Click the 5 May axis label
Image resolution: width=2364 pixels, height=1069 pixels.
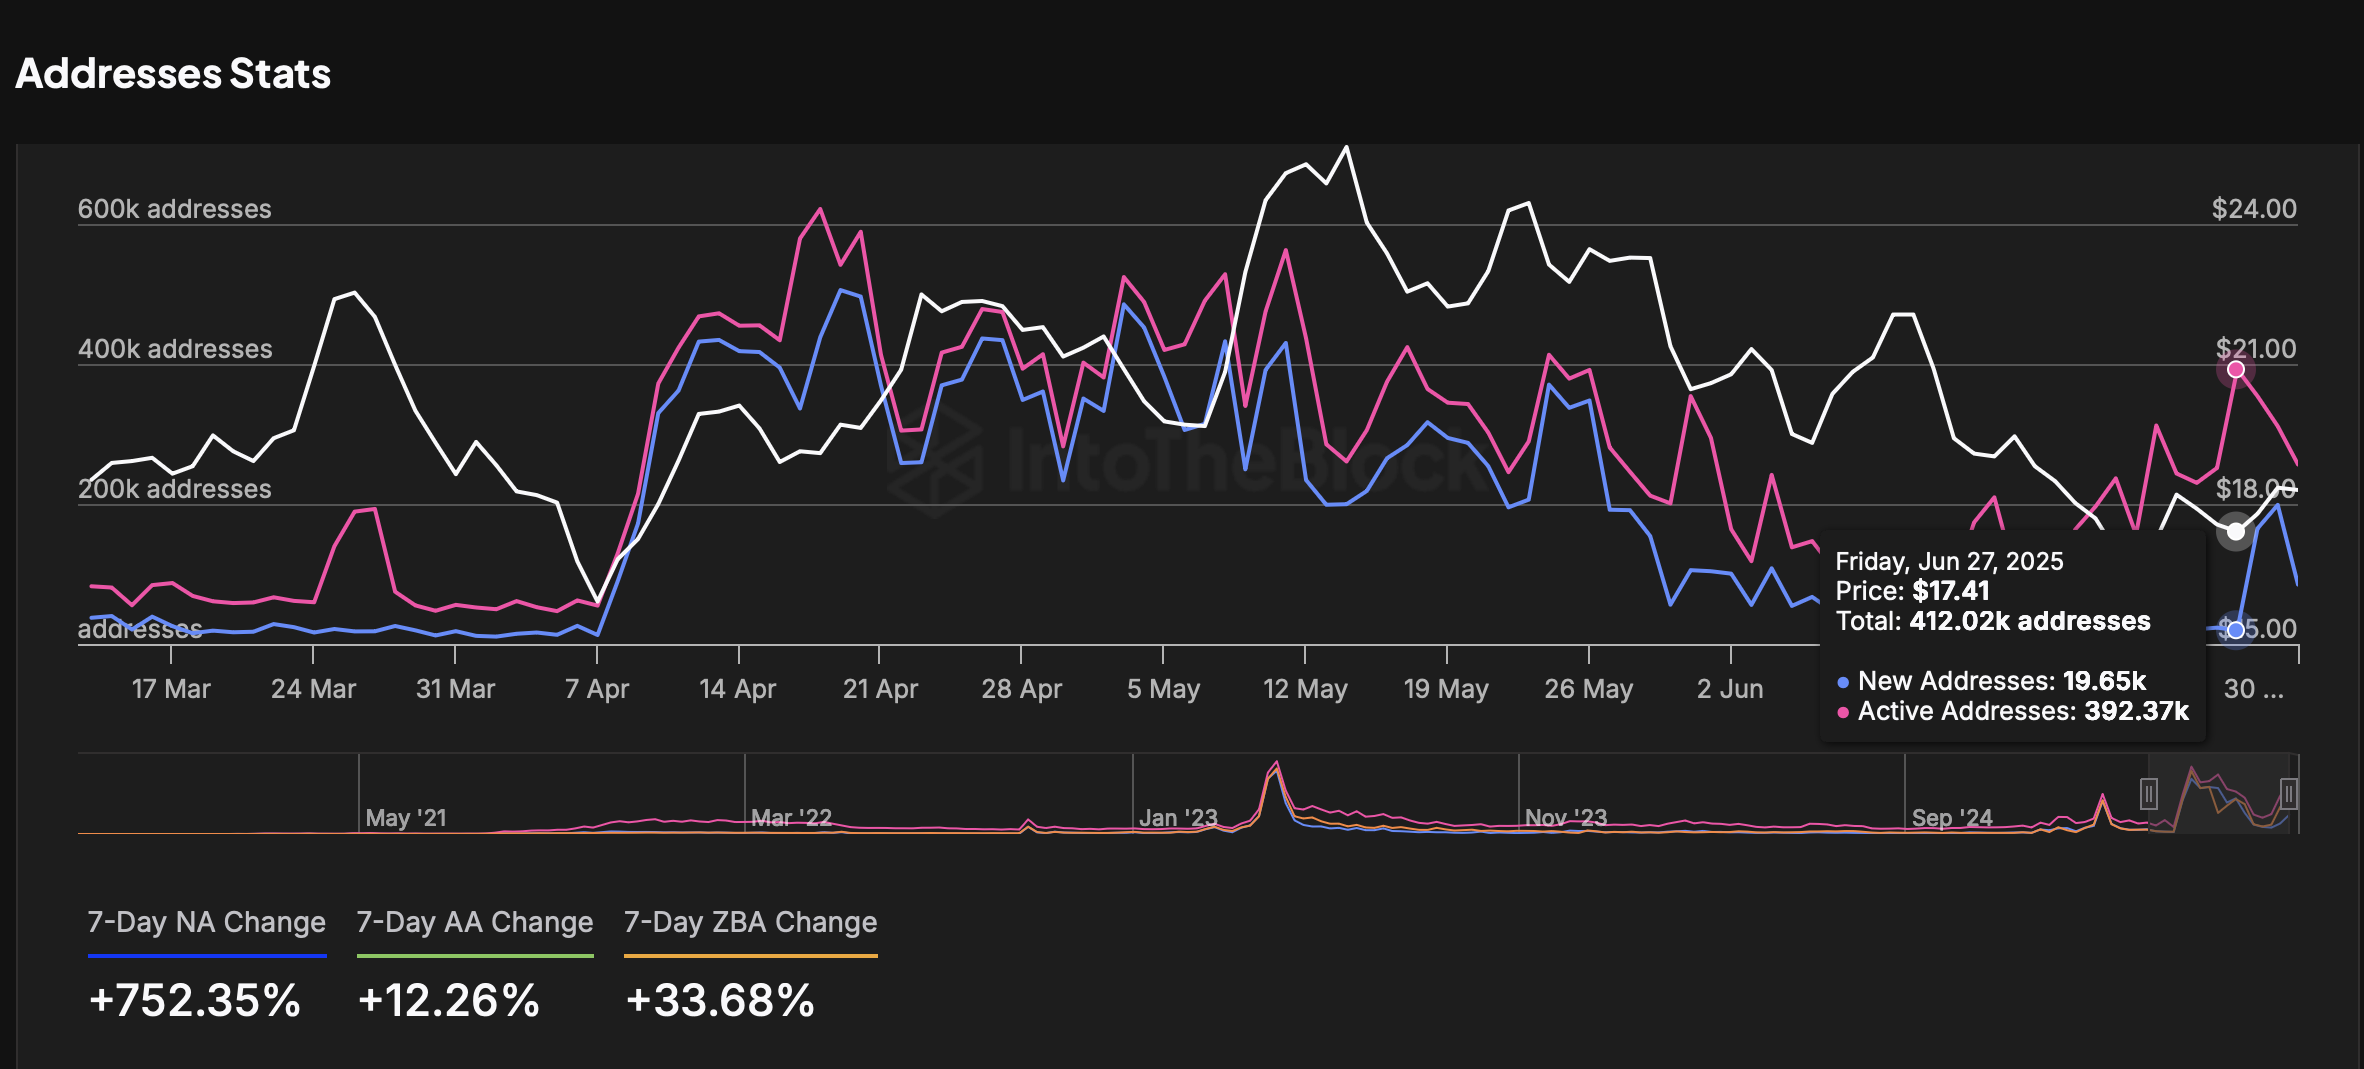pyautogui.click(x=1163, y=689)
